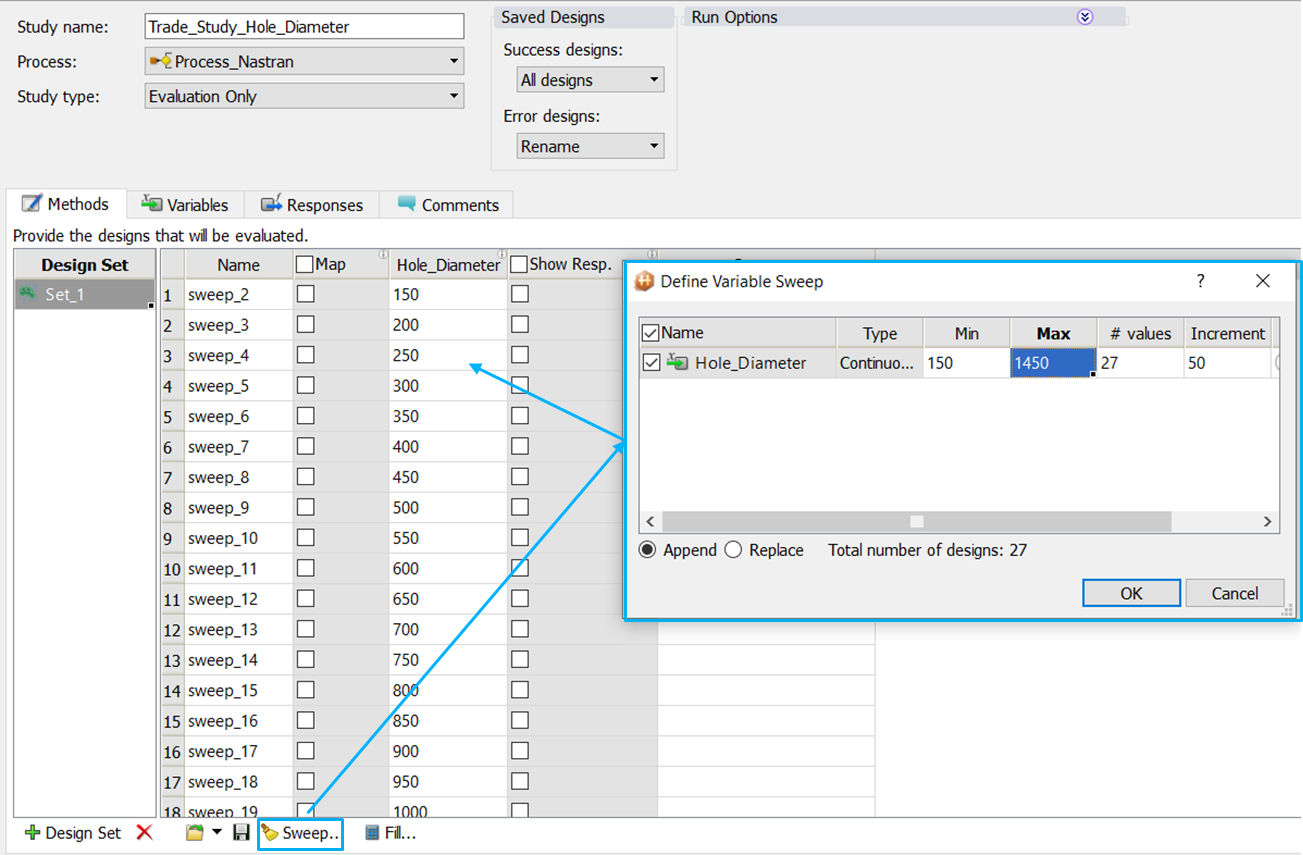The image size is (1303, 855).
Task: Check the Map box for sweep_2
Action: tap(306, 295)
